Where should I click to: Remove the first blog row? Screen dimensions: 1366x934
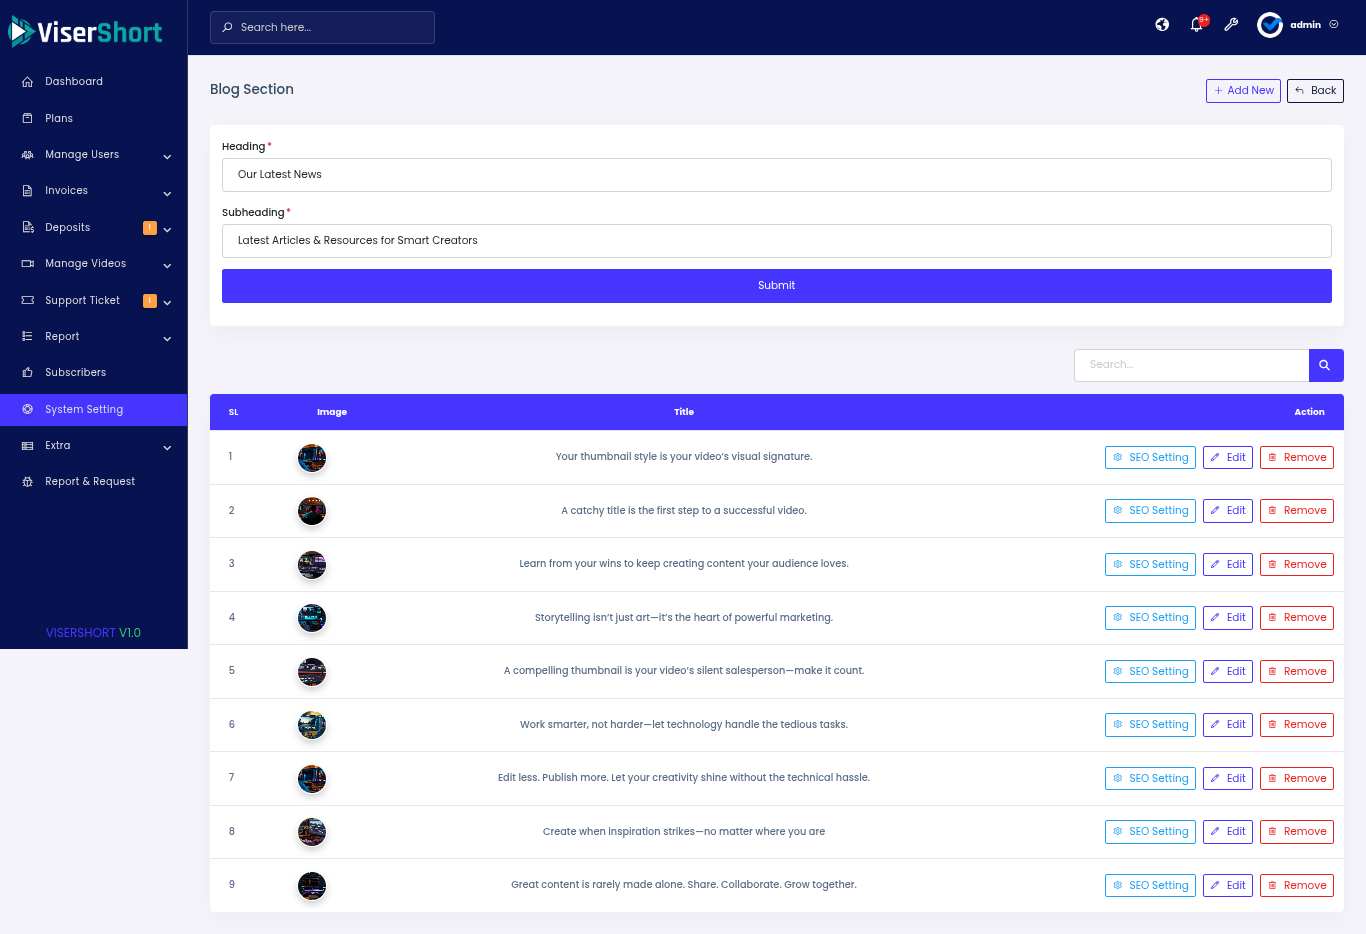1296,458
